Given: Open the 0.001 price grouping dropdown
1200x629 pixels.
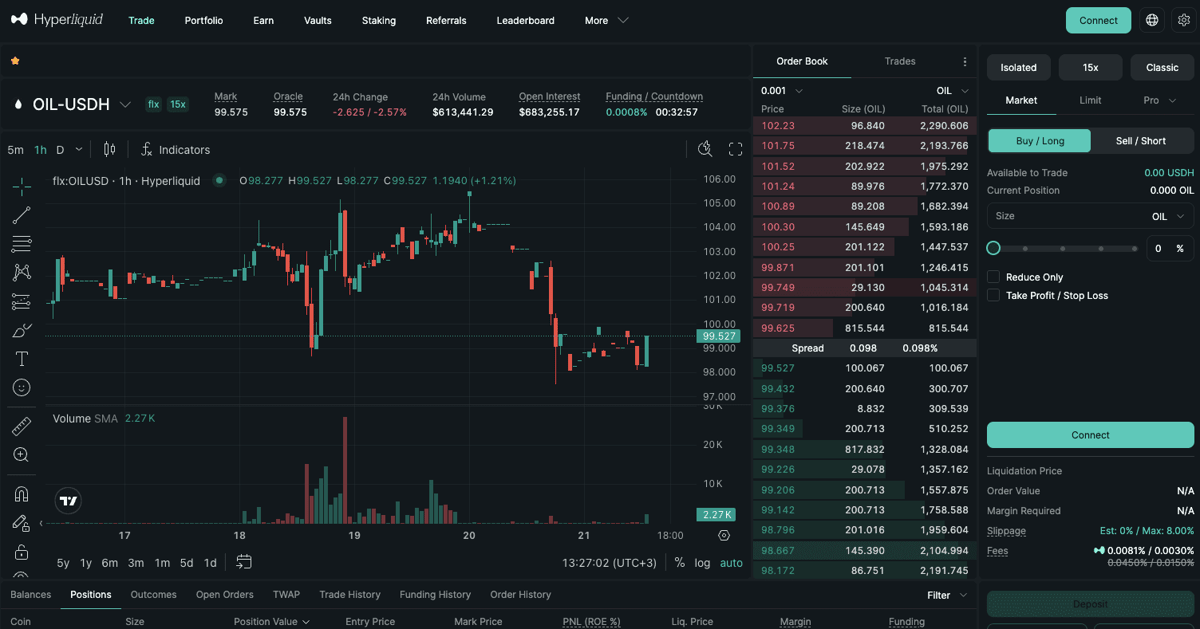Looking at the screenshot, I should [x=782, y=90].
